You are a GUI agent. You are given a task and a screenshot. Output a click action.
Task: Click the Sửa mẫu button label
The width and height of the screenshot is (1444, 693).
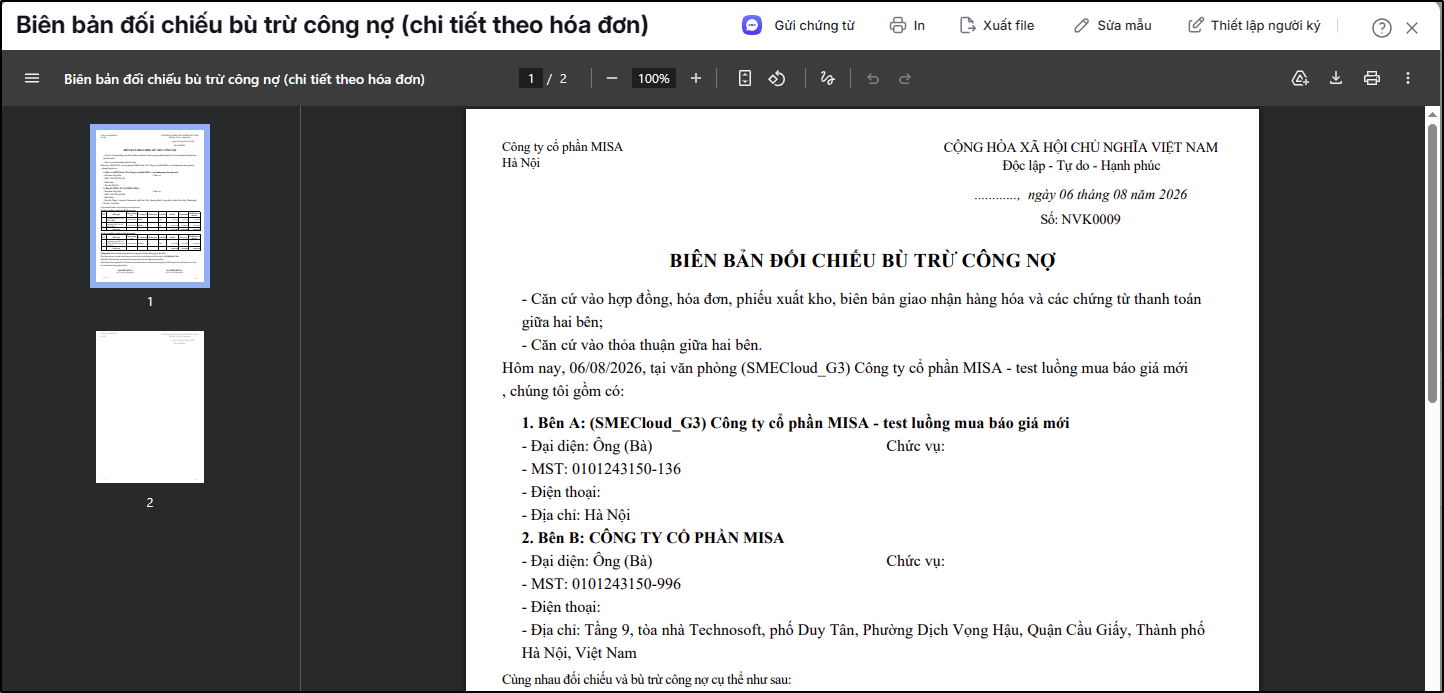pyautogui.click(x=1124, y=26)
